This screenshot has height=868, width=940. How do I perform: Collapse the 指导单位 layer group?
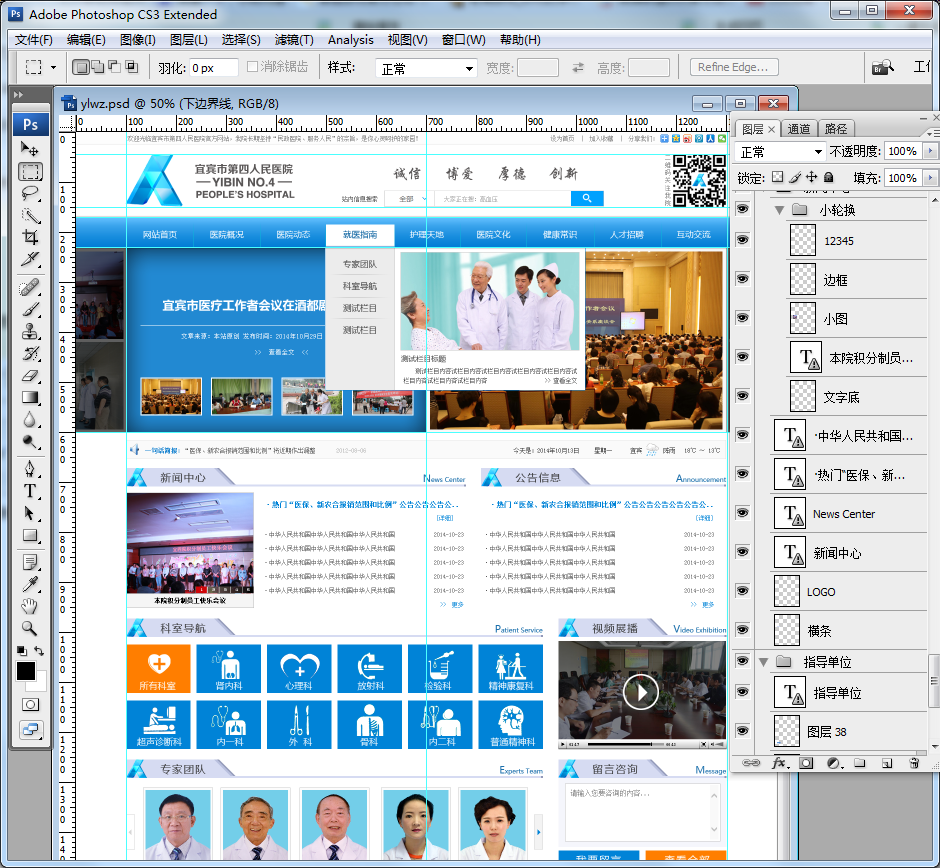764,662
